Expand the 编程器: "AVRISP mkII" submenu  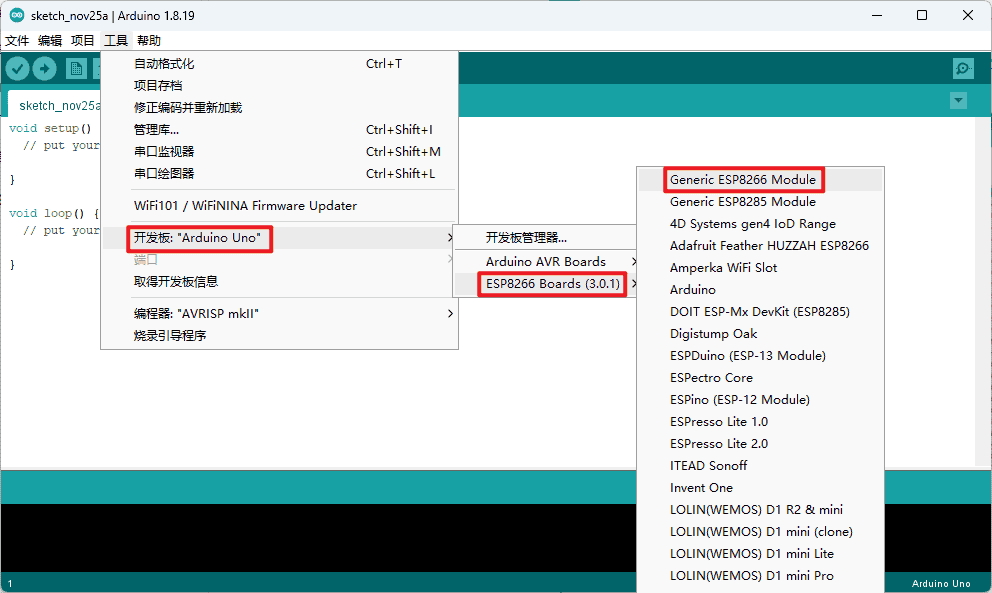[x=279, y=314]
